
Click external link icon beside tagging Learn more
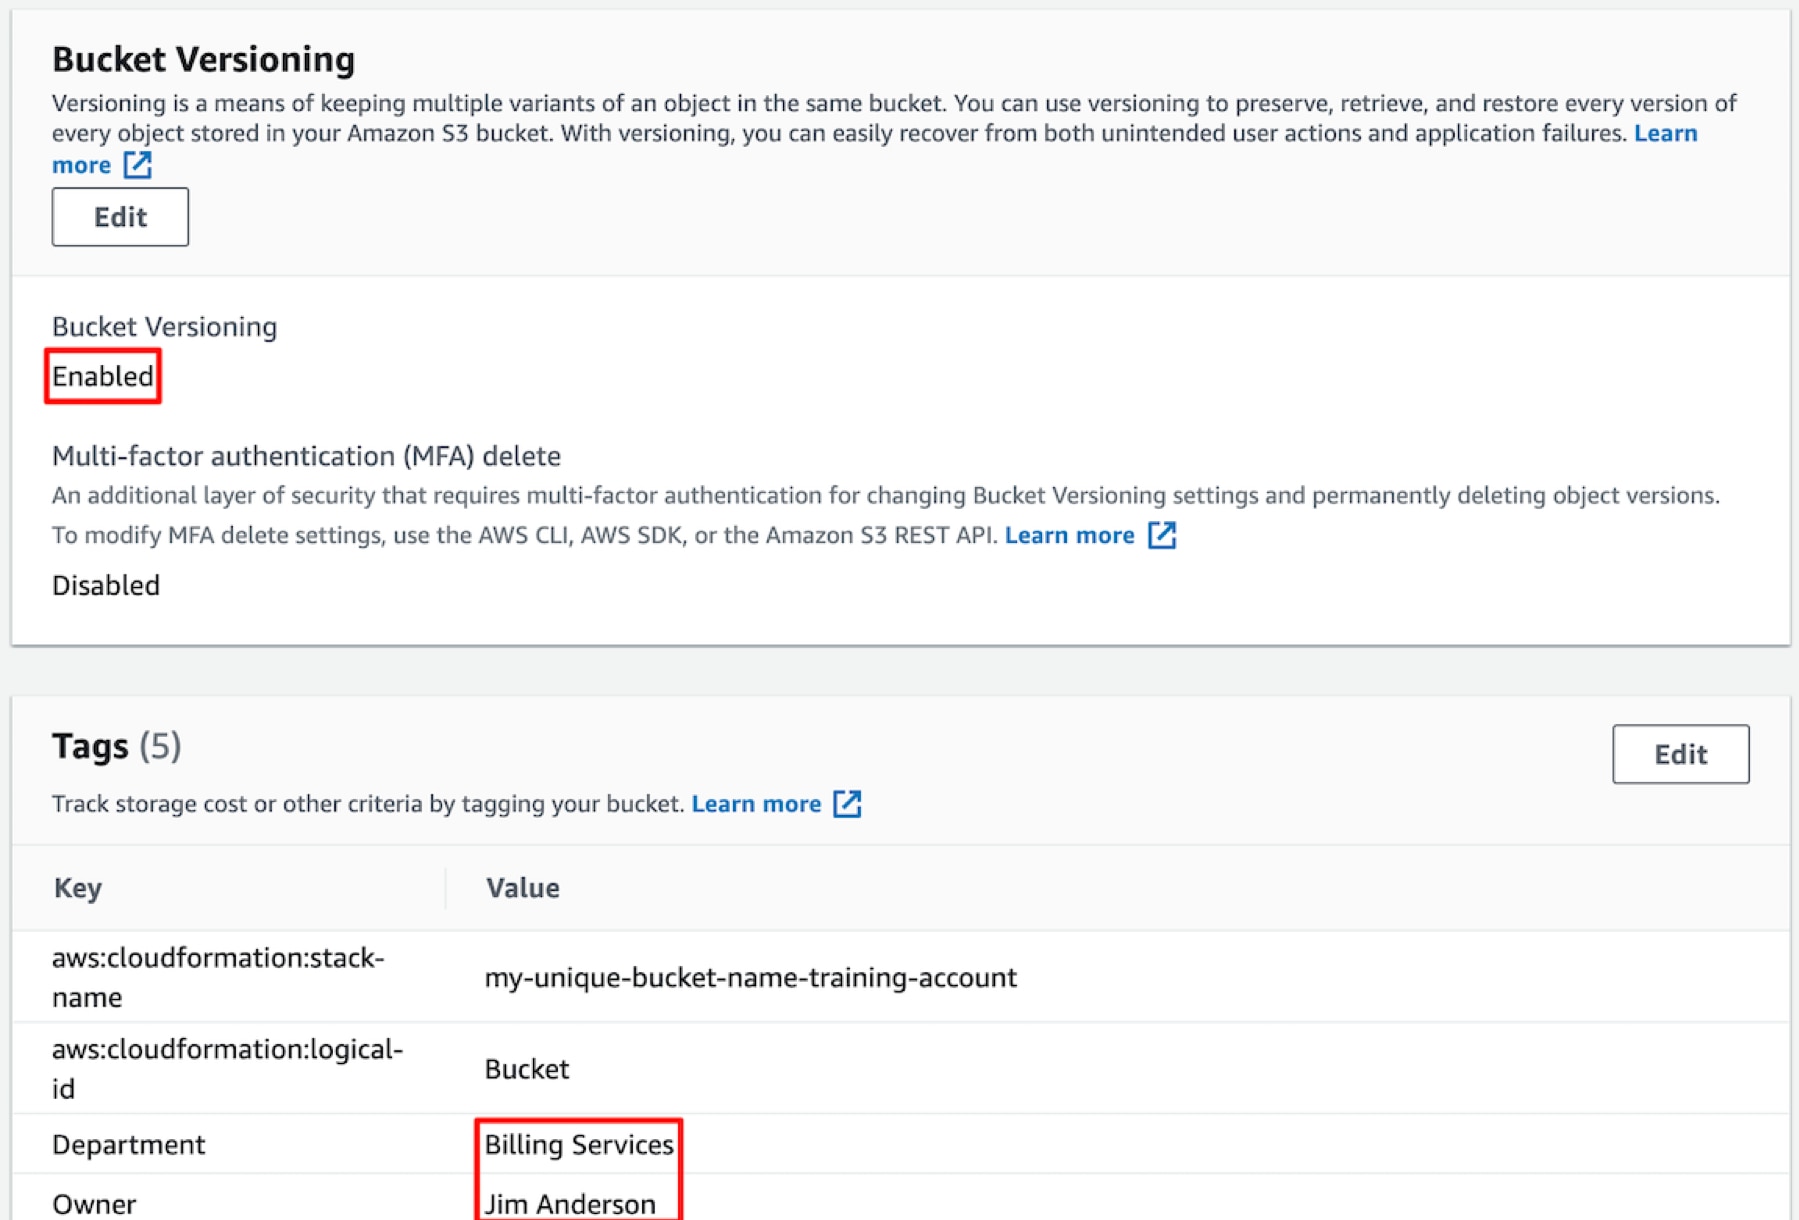click(848, 803)
